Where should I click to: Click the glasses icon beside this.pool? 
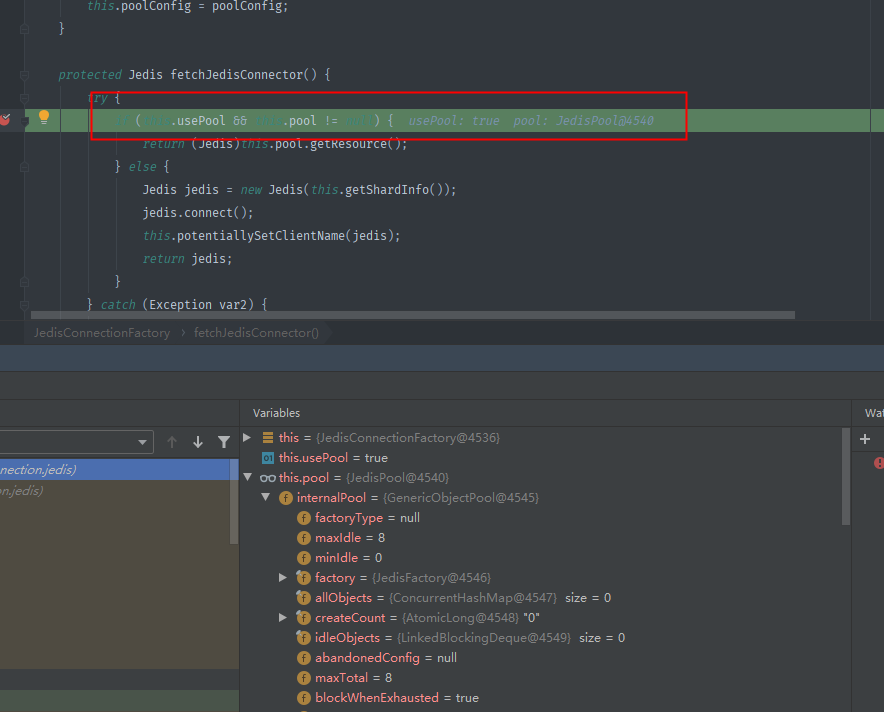coord(267,478)
